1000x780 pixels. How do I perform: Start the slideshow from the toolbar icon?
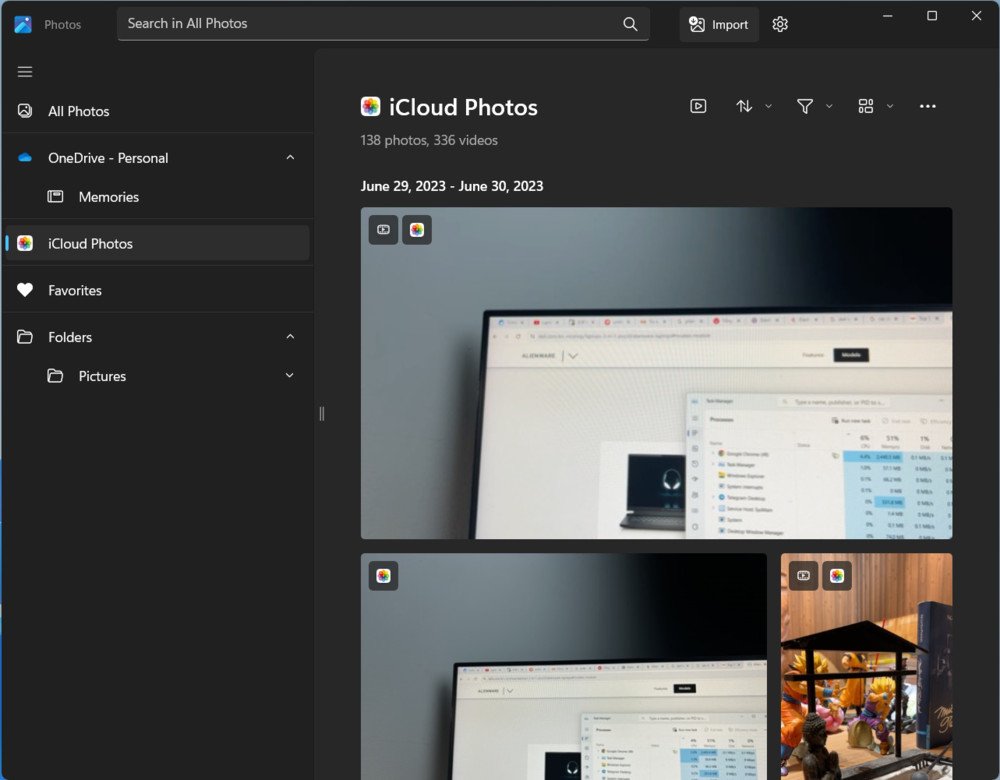tap(698, 106)
